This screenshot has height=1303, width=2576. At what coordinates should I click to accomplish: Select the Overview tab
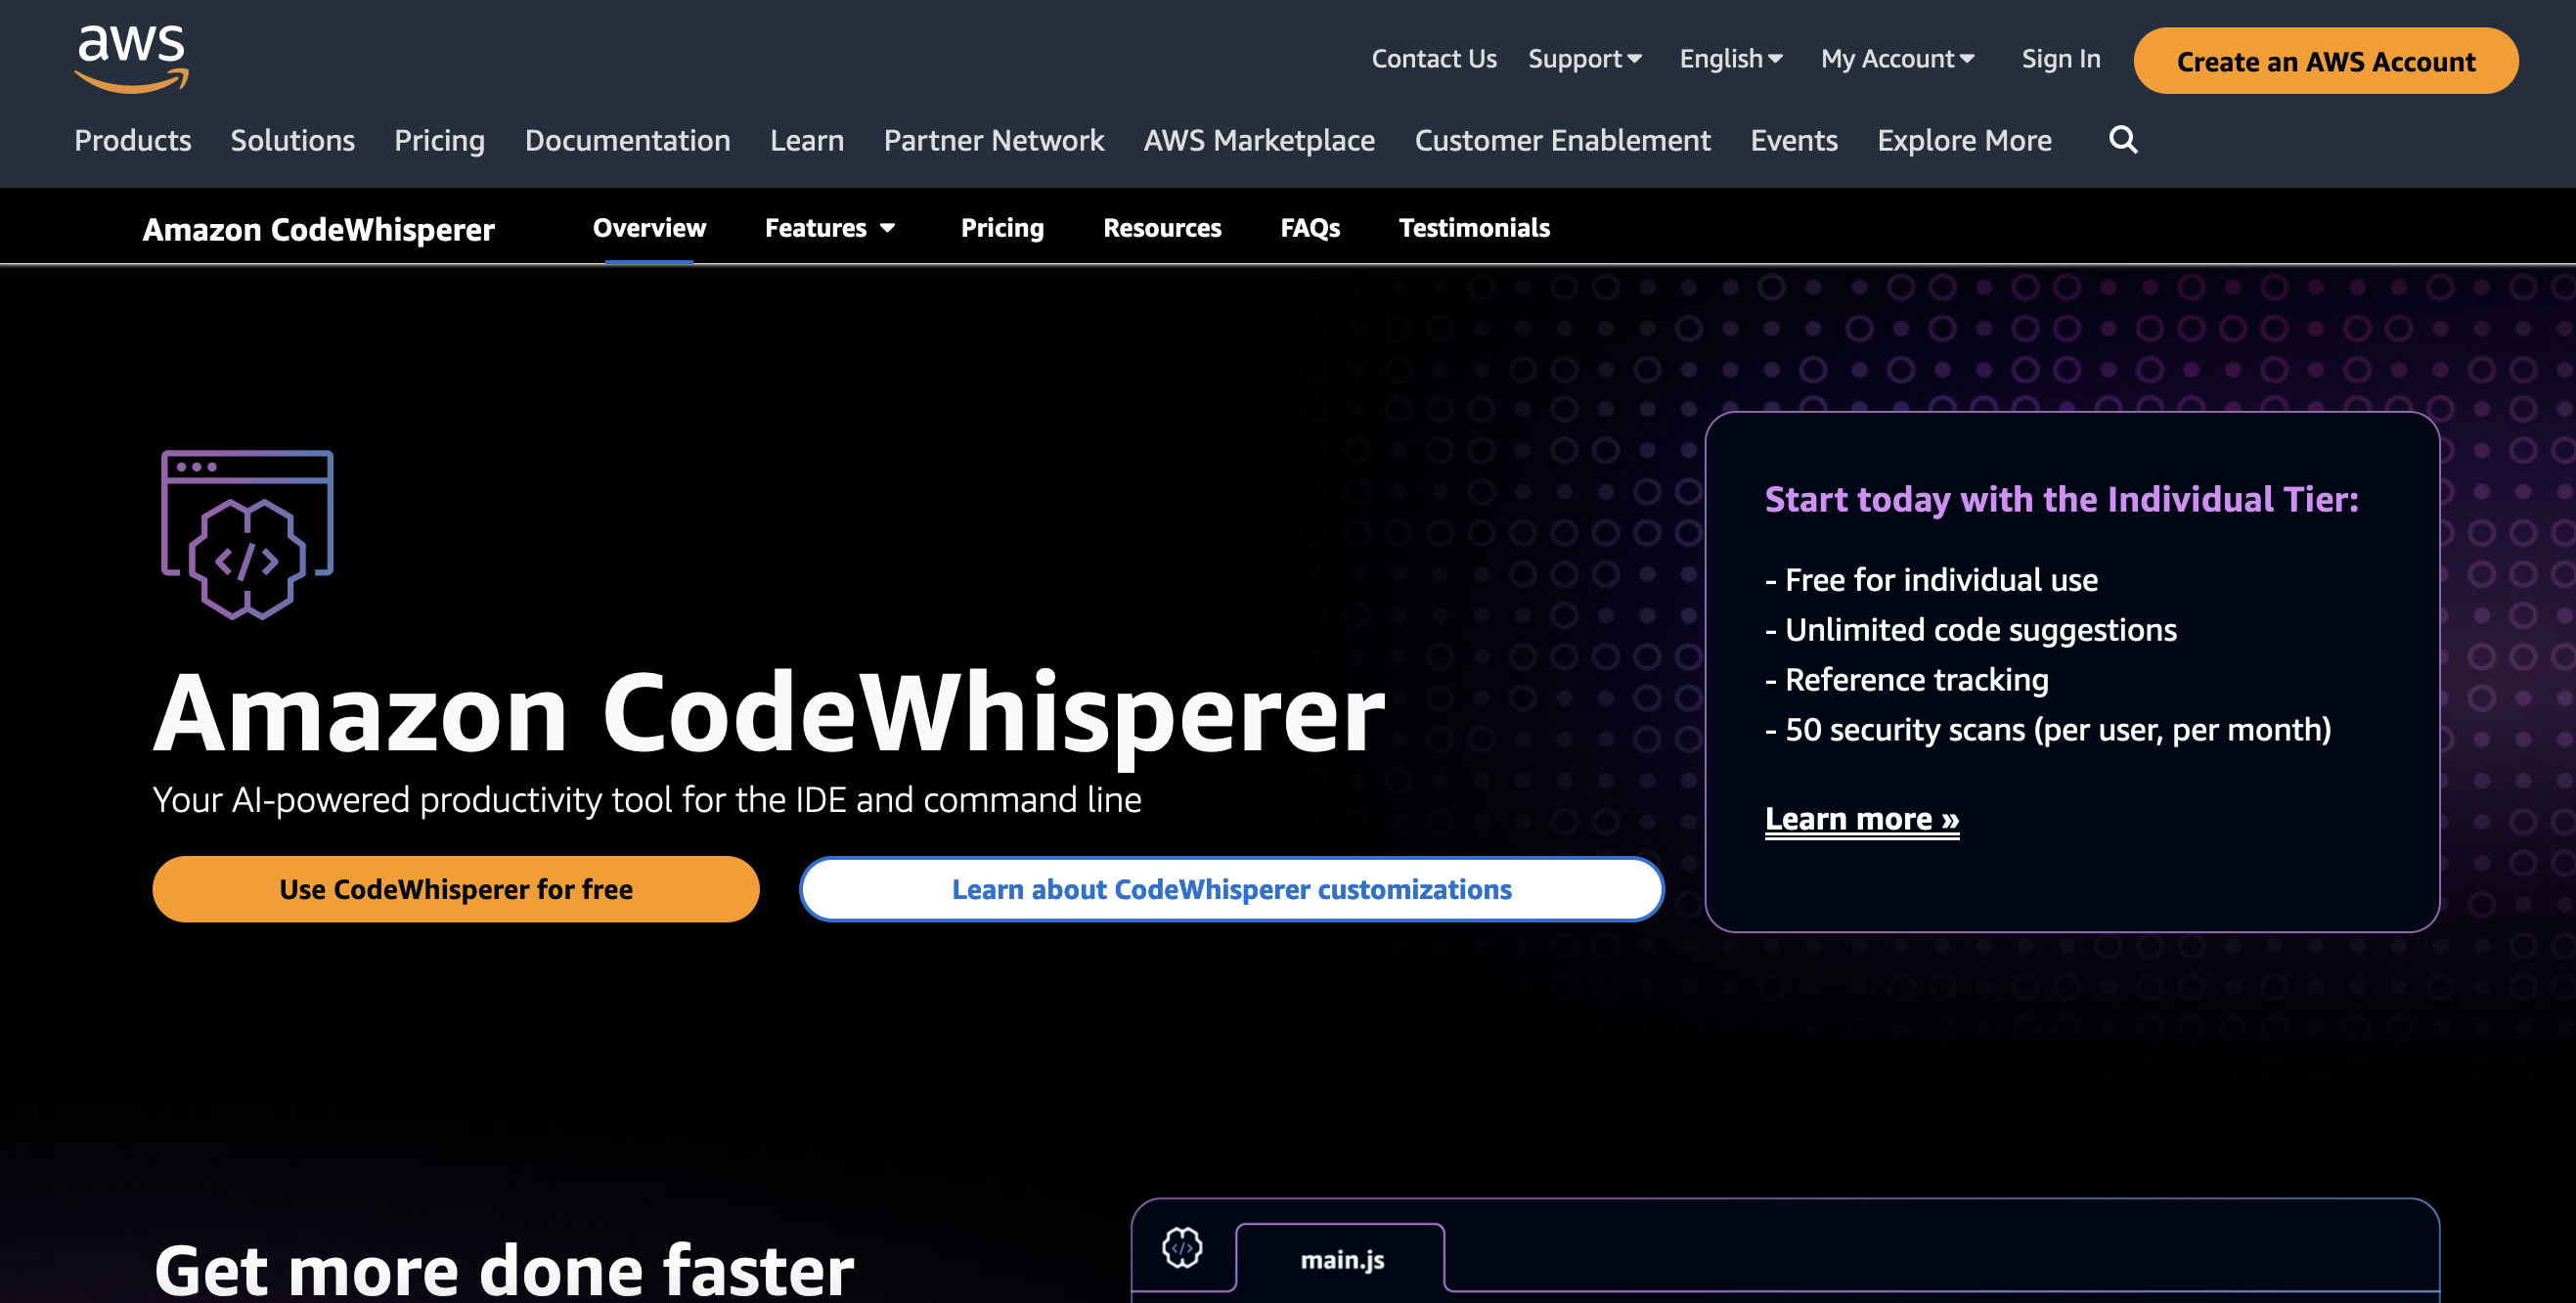[649, 228]
